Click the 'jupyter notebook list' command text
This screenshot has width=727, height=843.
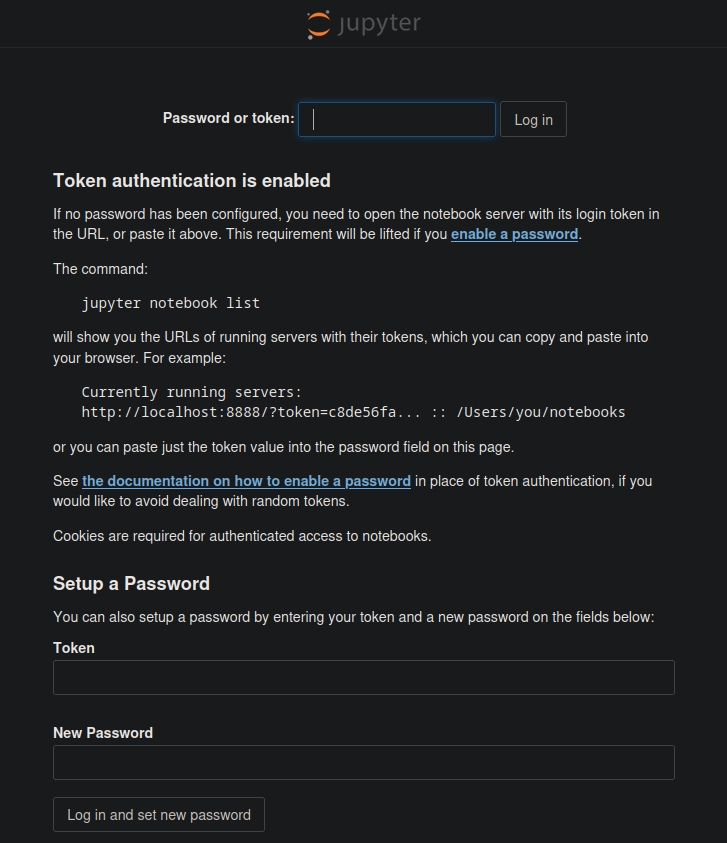tap(170, 302)
